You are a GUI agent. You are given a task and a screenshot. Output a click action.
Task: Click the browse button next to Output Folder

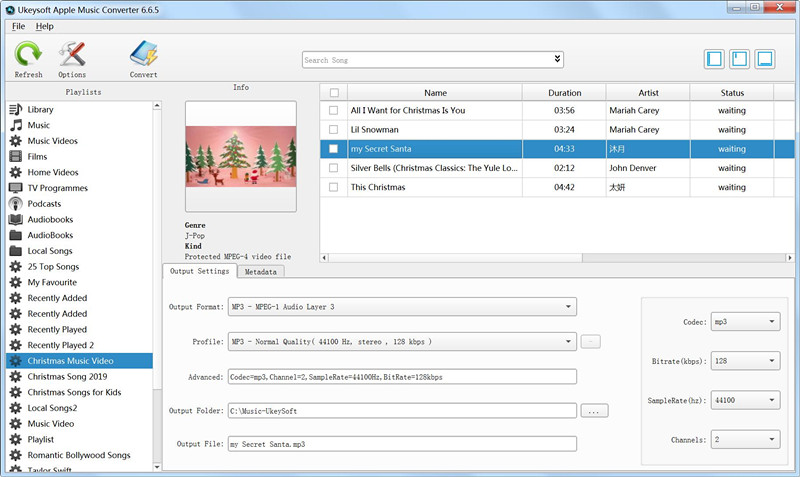point(594,411)
